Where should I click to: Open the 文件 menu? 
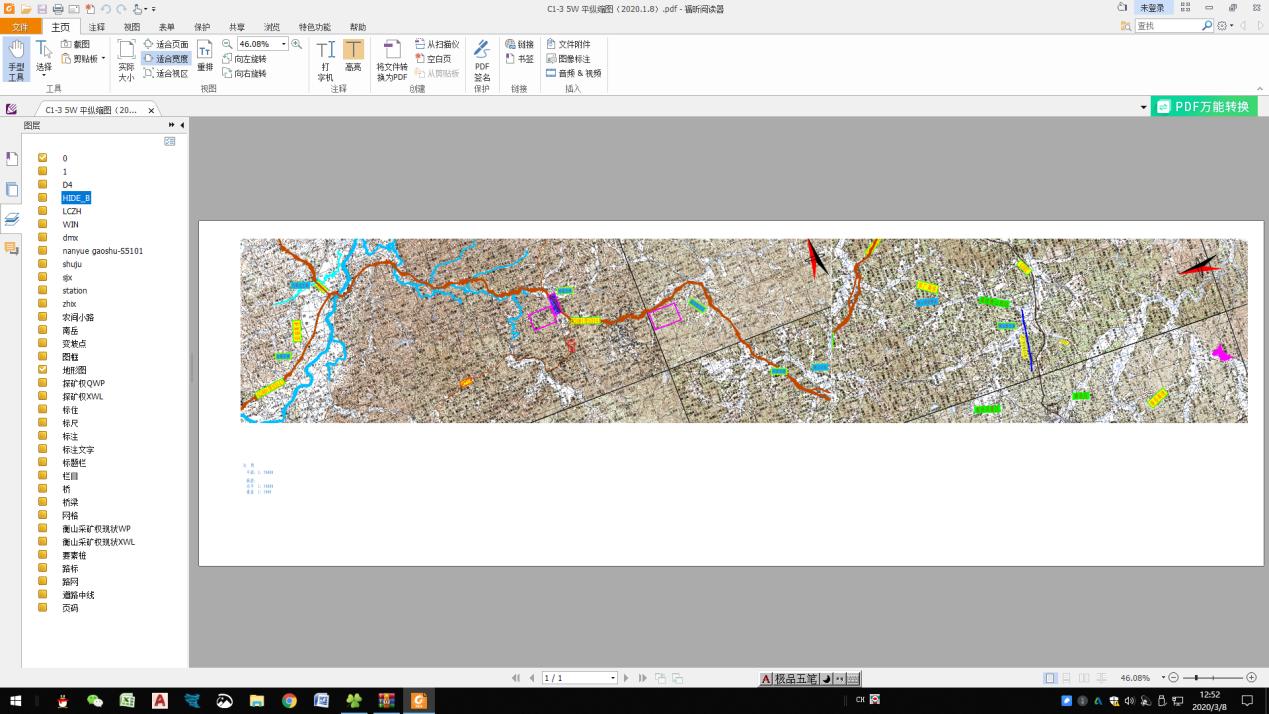pyautogui.click(x=20, y=27)
